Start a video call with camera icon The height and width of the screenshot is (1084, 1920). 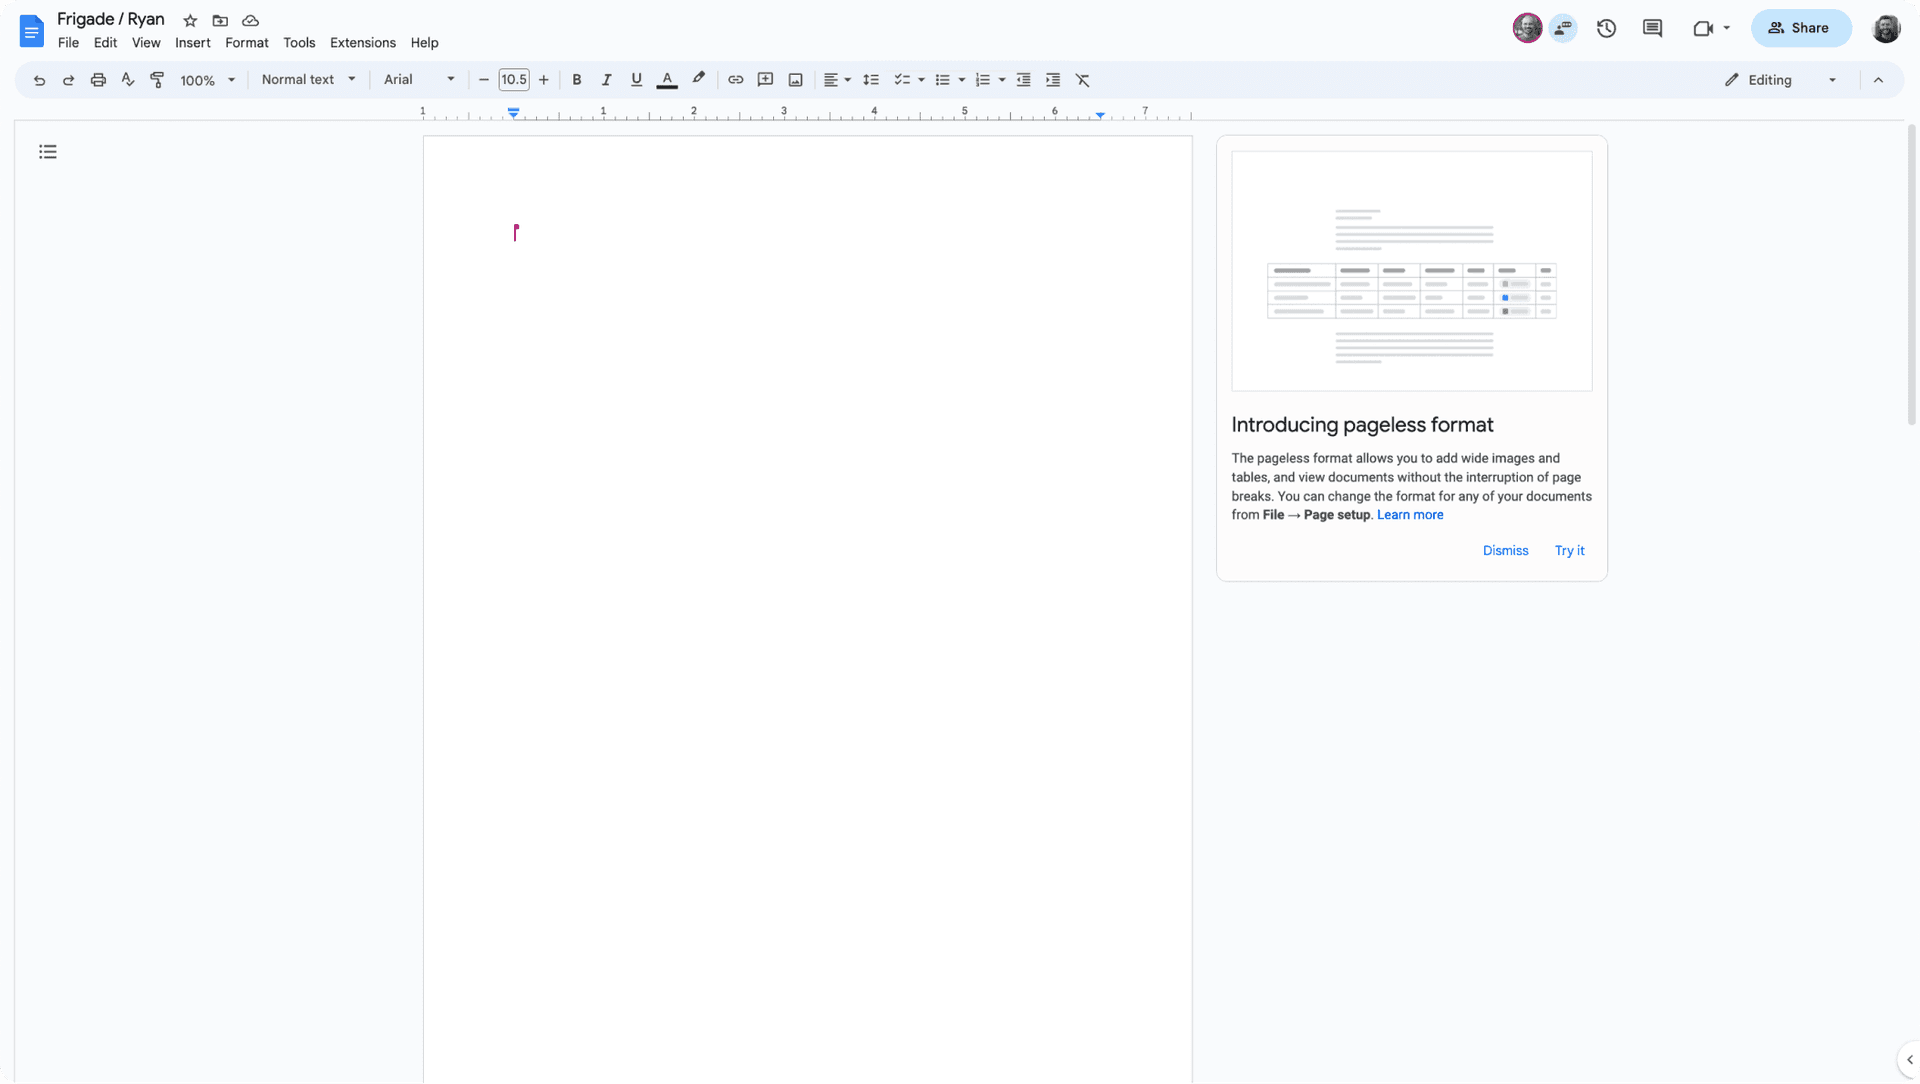coord(1702,29)
